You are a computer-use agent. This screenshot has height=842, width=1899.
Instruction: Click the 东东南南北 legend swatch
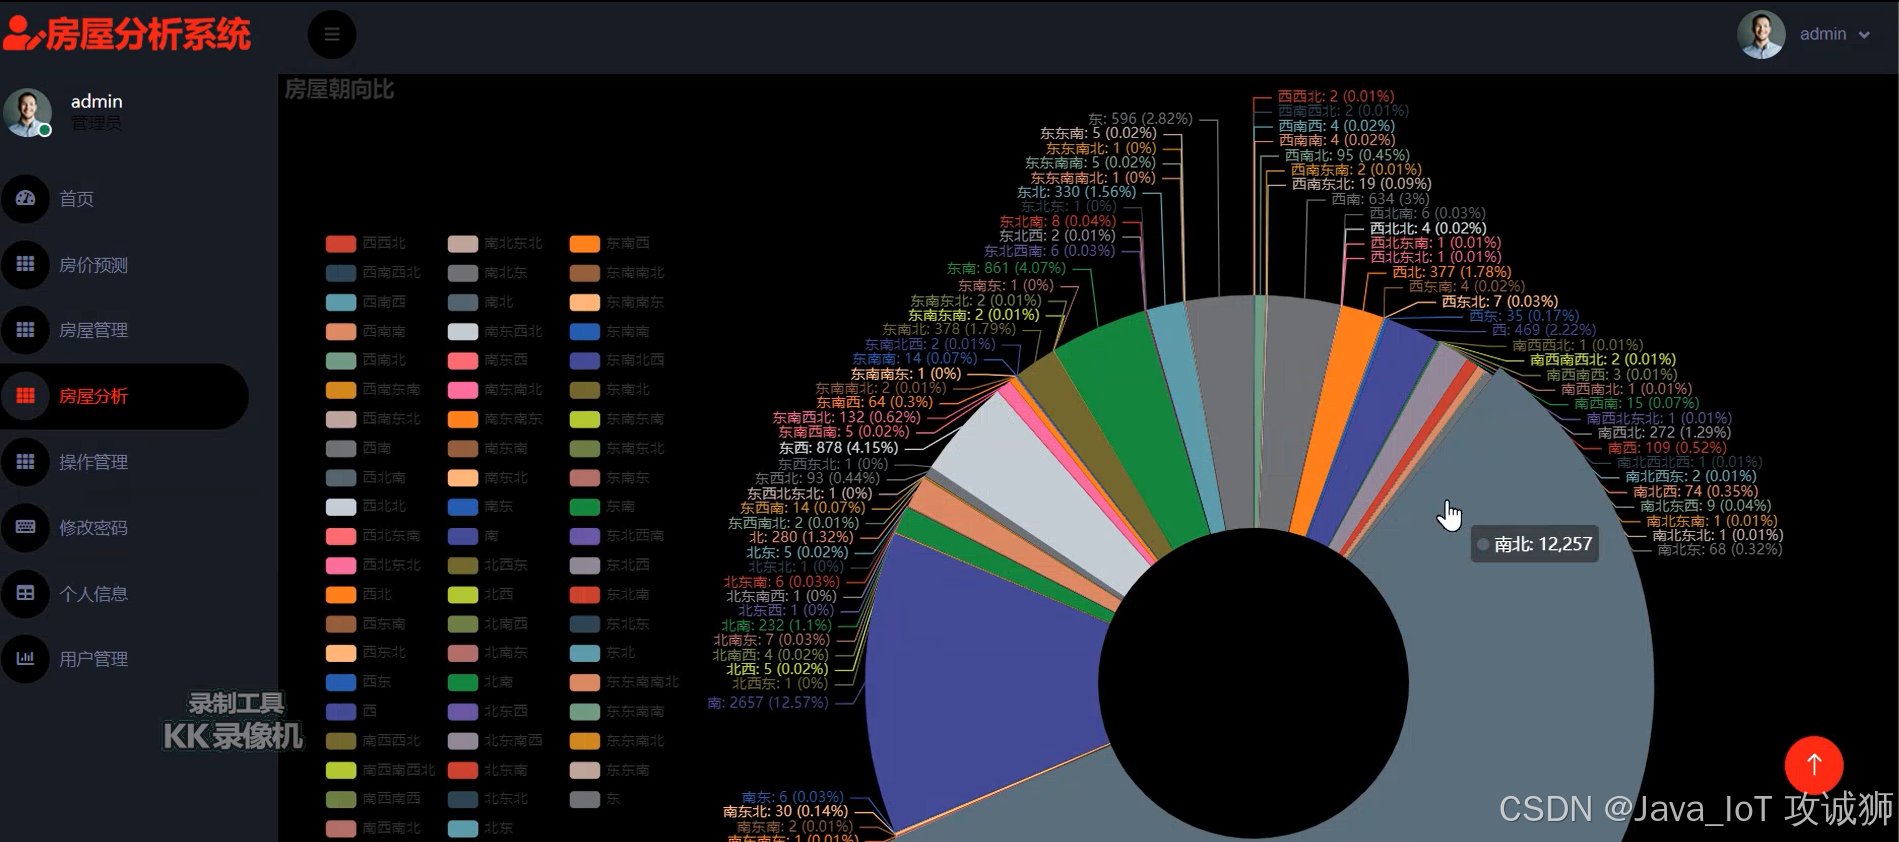pos(584,682)
